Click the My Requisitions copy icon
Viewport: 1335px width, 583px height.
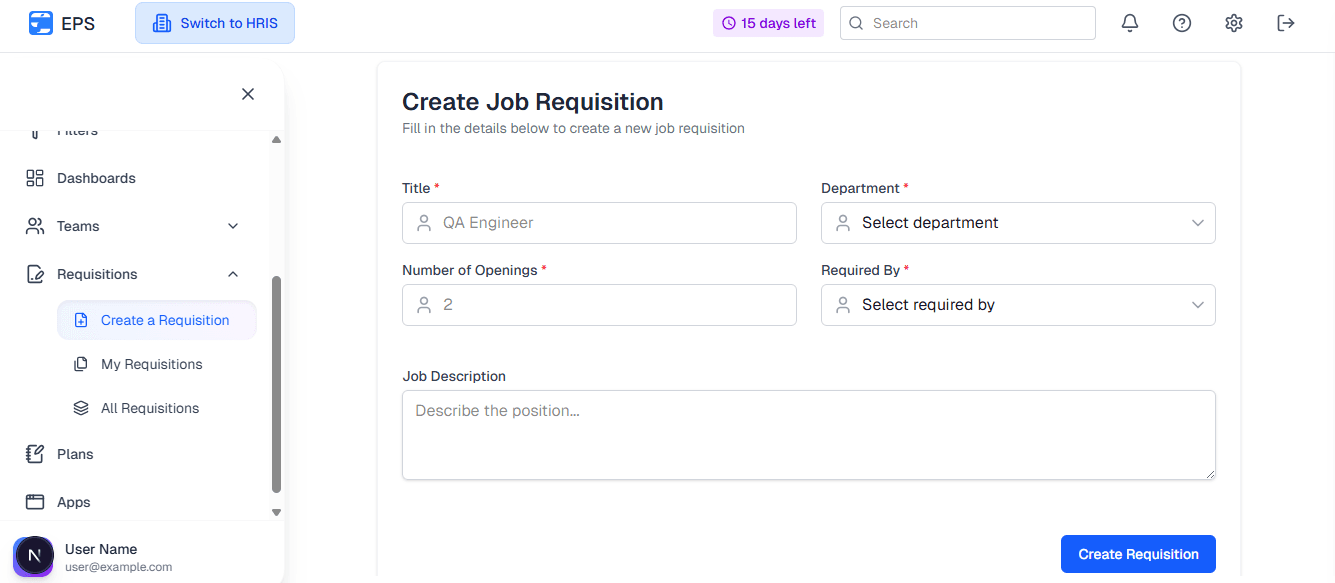pos(81,364)
